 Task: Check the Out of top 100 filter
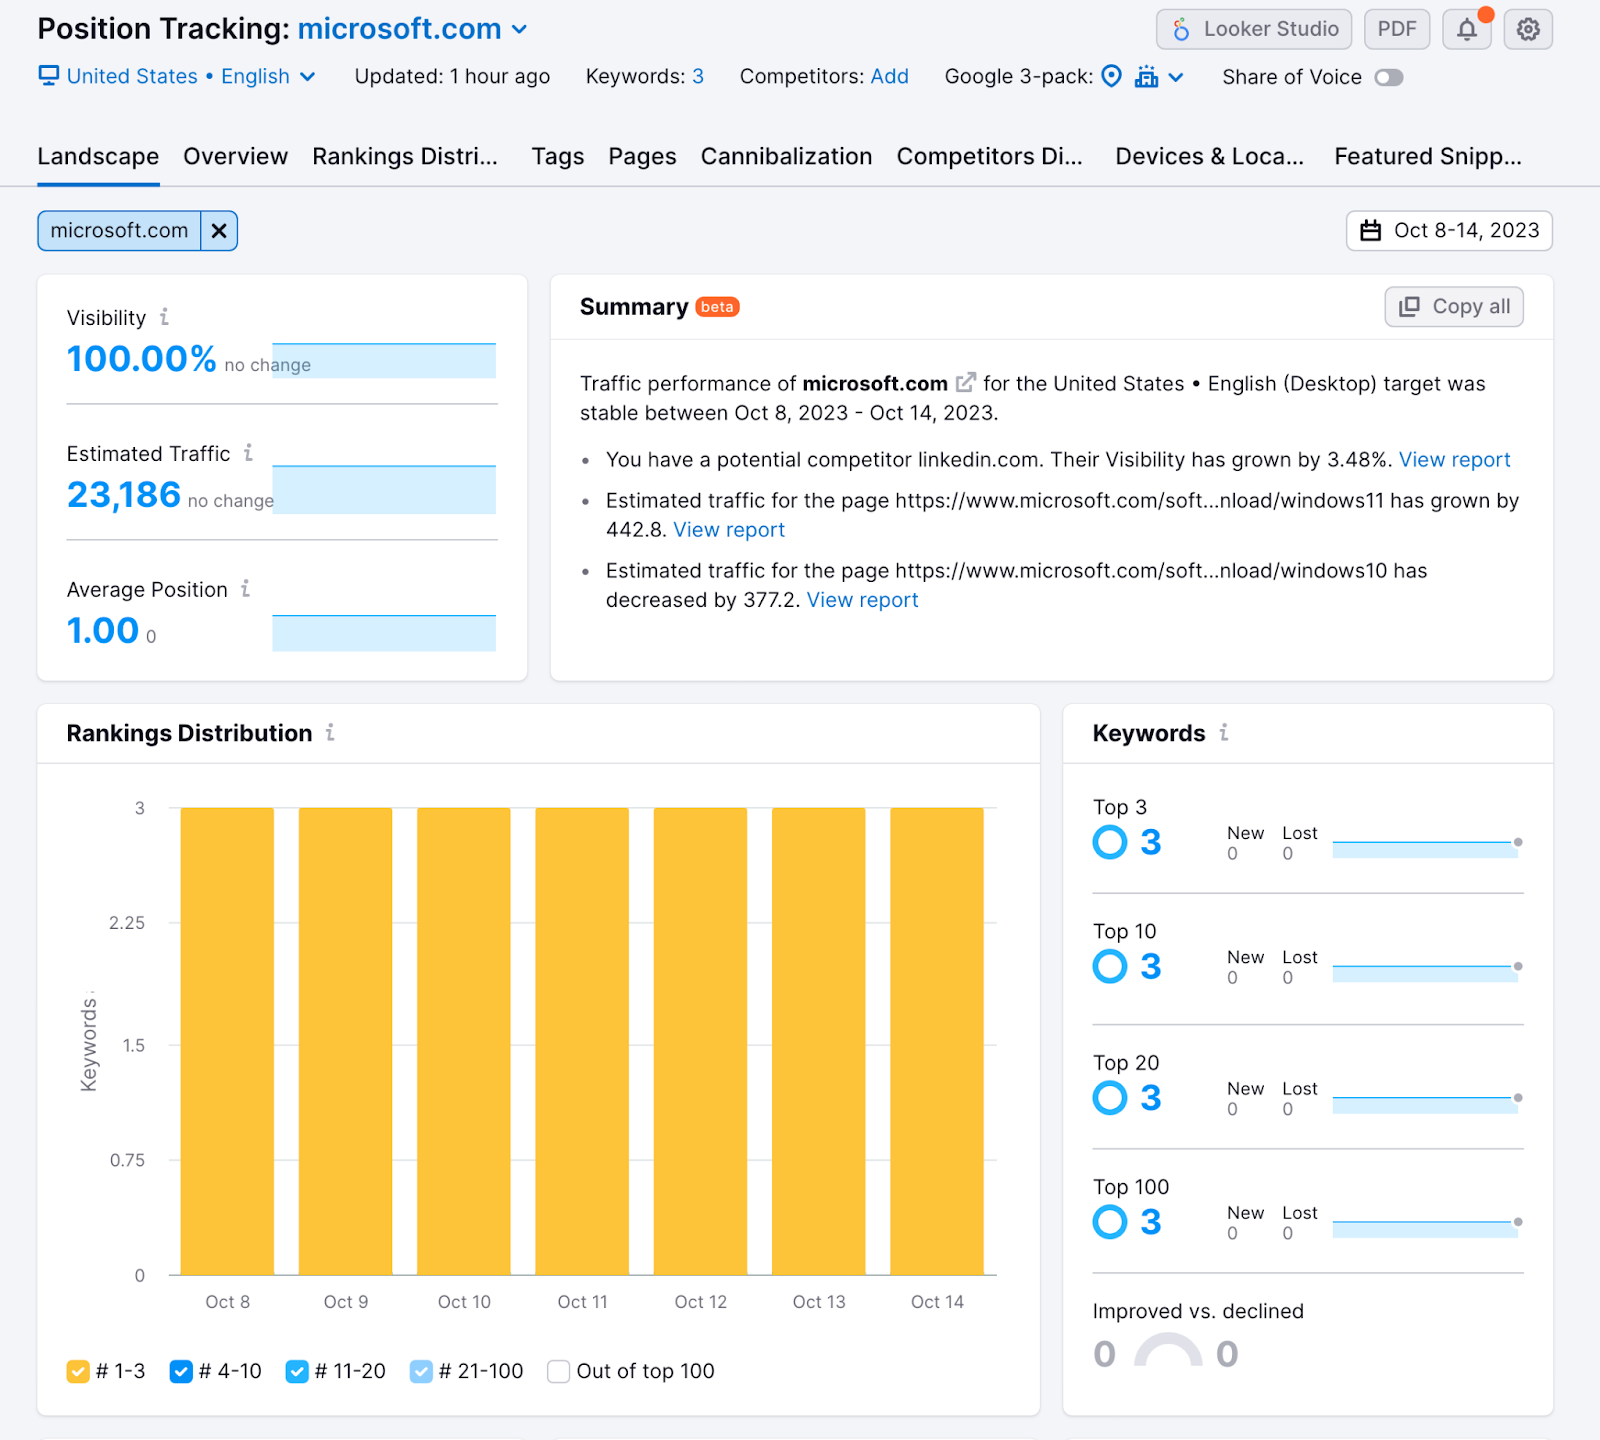pyautogui.click(x=558, y=1371)
